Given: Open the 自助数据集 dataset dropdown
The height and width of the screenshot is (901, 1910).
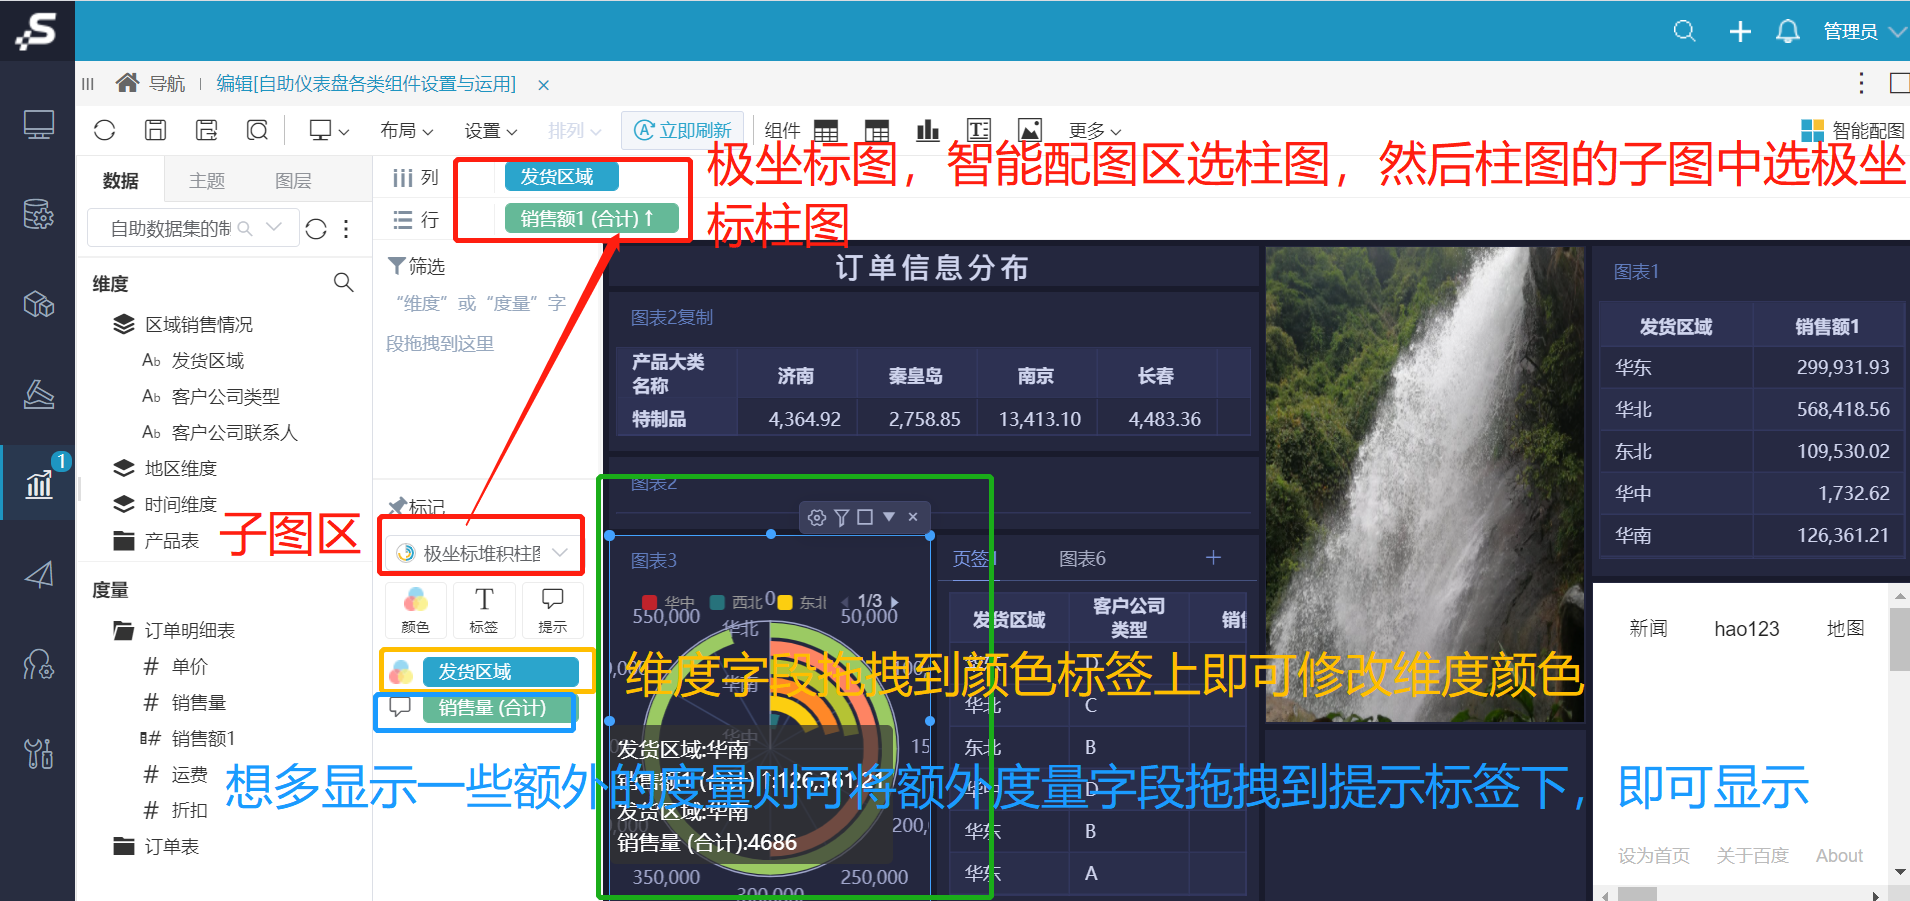Looking at the screenshot, I should [193, 228].
